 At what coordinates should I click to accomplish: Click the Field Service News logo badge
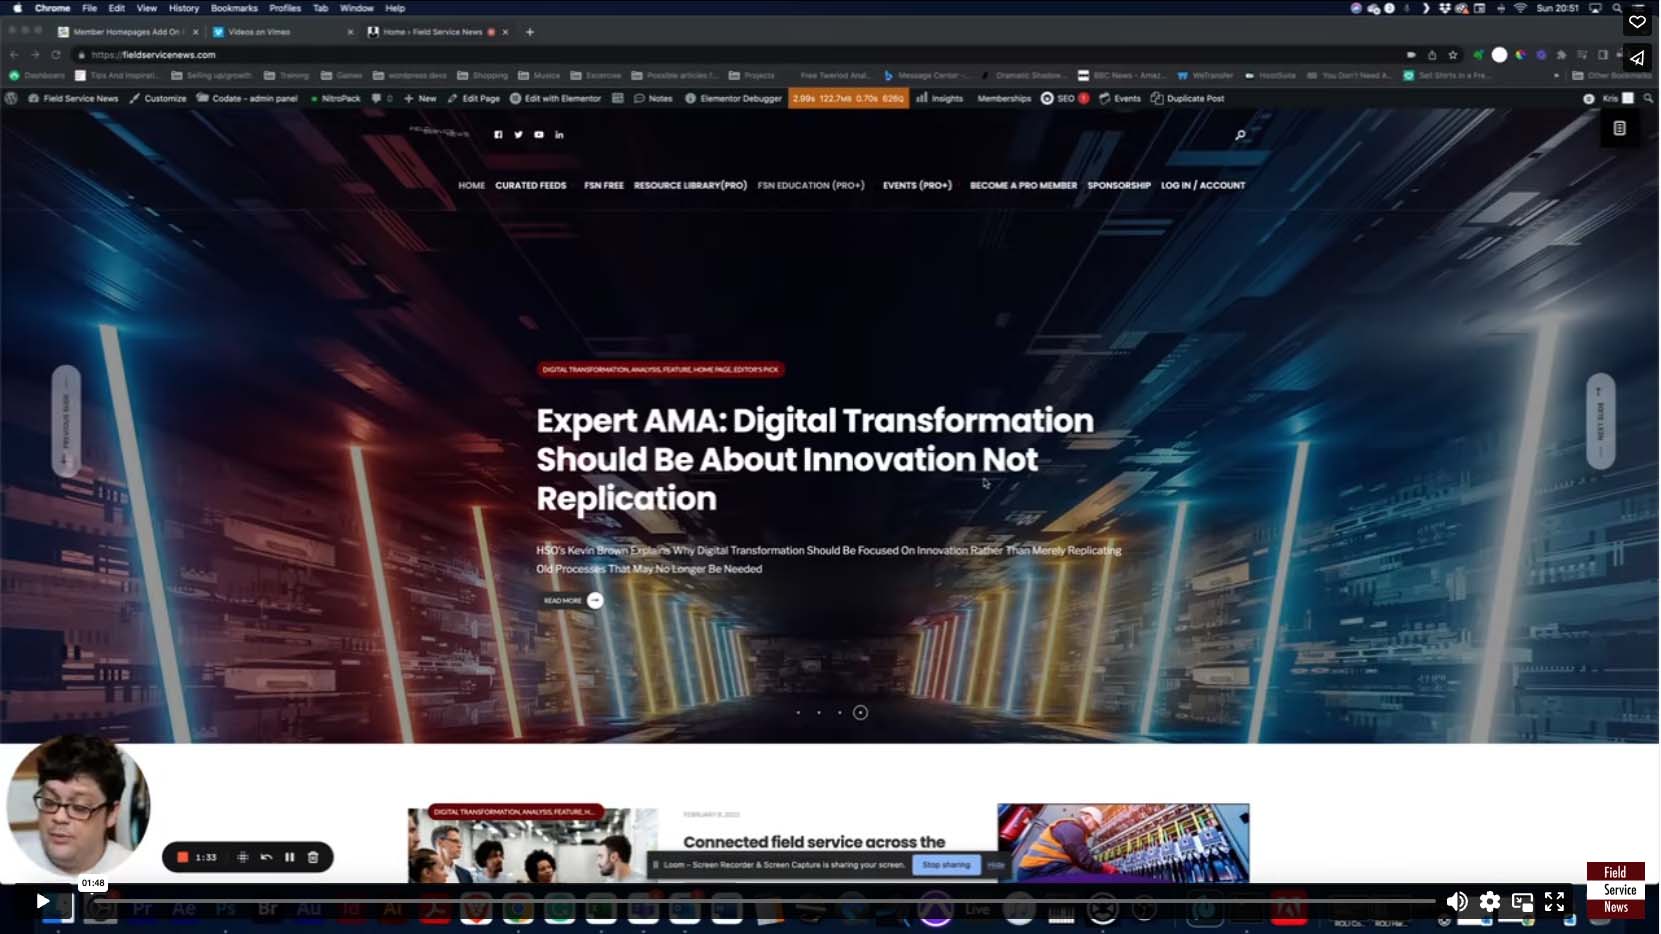point(1615,889)
